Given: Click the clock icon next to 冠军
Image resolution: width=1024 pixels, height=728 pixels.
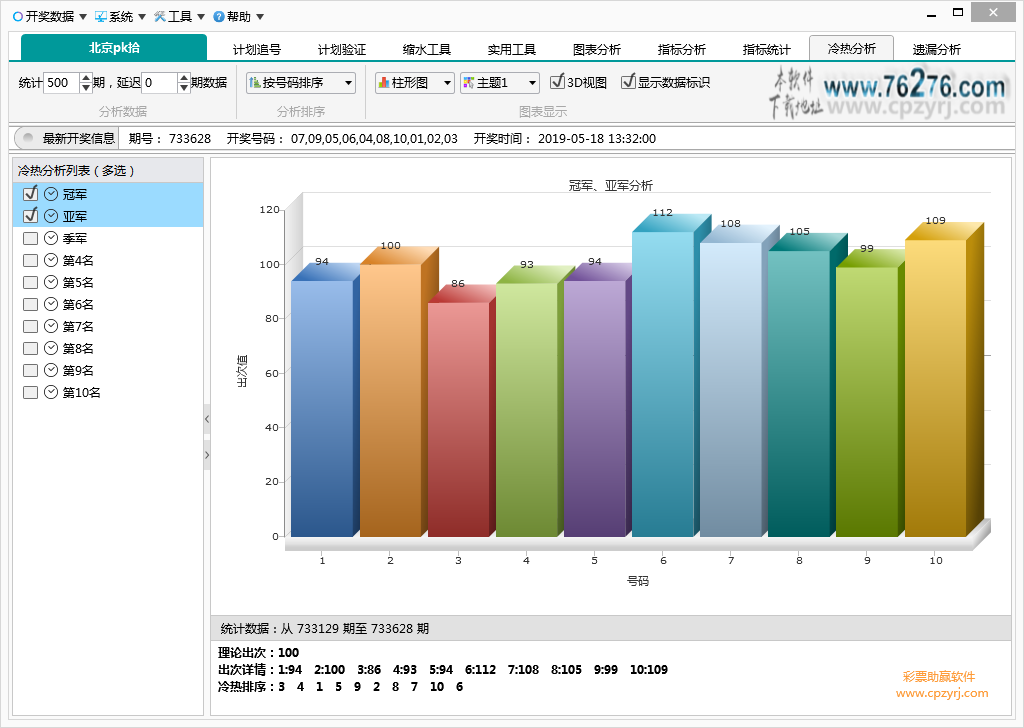Looking at the screenshot, I should click(x=51, y=194).
